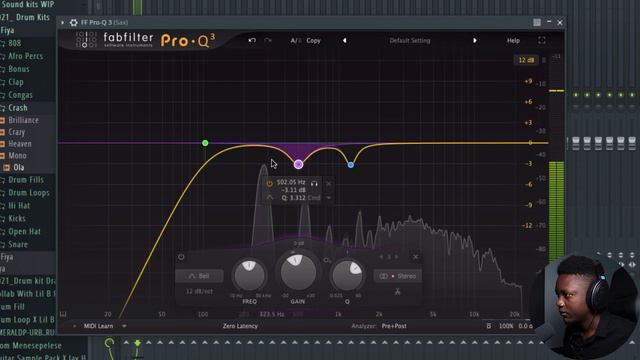The image size is (640, 360).
Task: Open the band shape icon in the tooltip
Action: tap(270, 198)
